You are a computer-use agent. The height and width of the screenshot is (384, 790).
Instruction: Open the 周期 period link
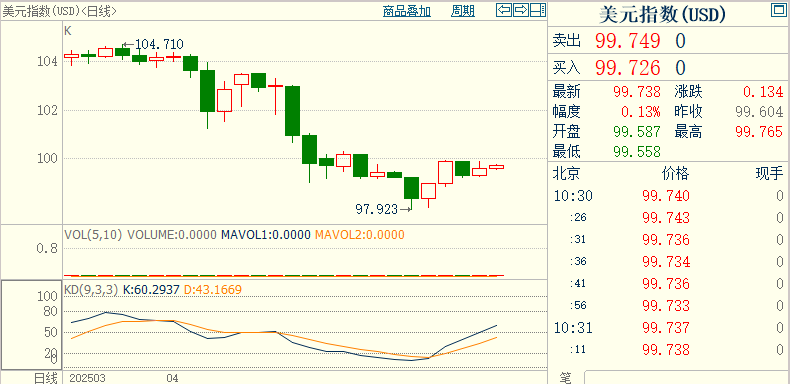463,11
